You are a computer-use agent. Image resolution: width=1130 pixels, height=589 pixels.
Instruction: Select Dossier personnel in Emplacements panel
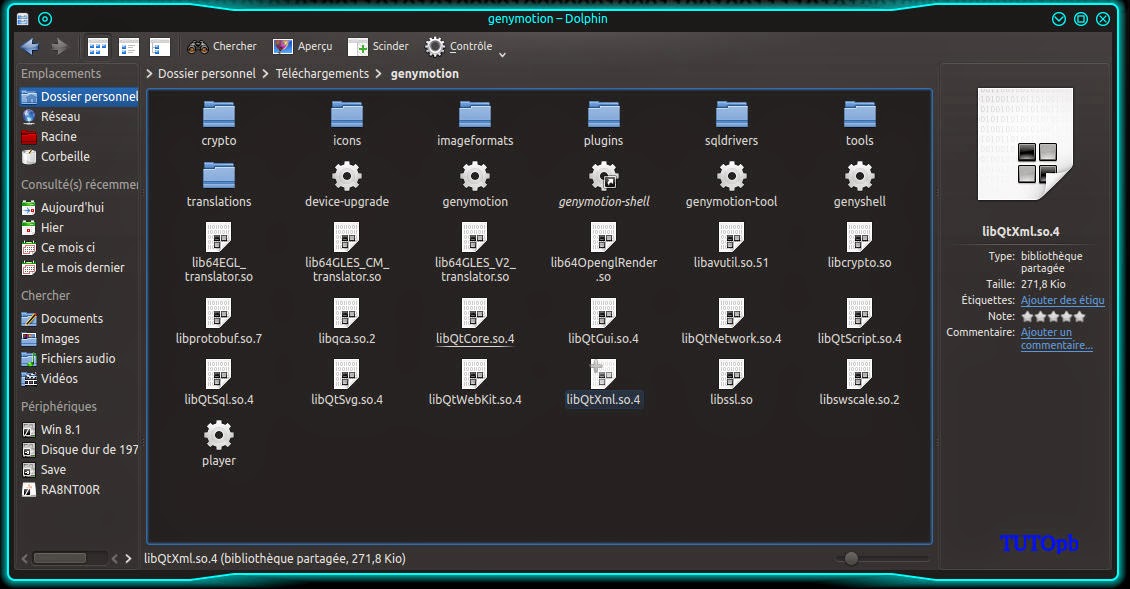tap(79, 97)
